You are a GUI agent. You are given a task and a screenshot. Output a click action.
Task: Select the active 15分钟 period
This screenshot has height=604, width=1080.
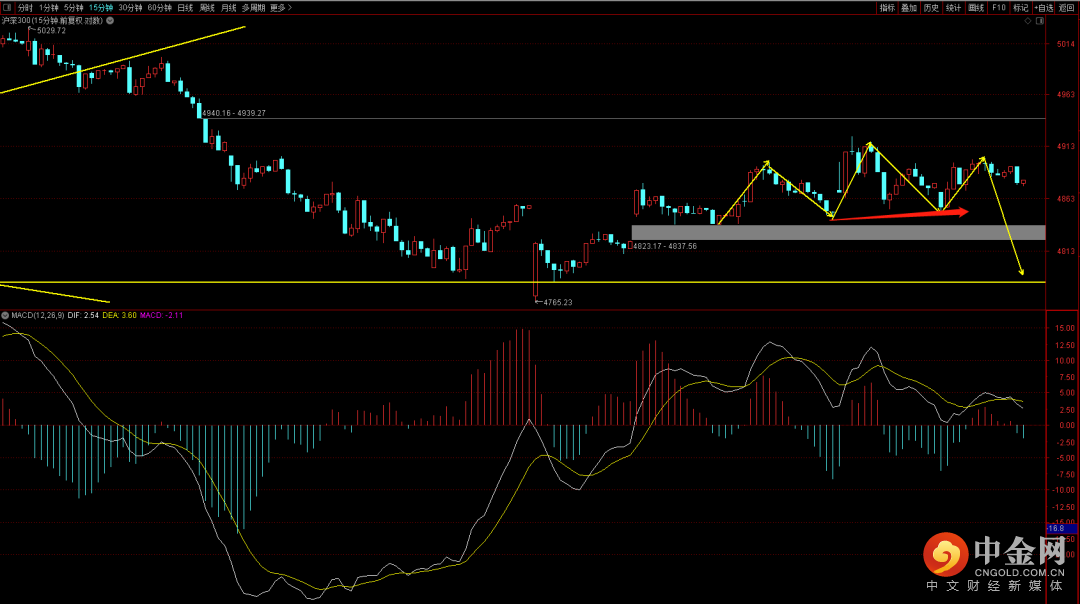pyautogui.click(x=100, y=7)
